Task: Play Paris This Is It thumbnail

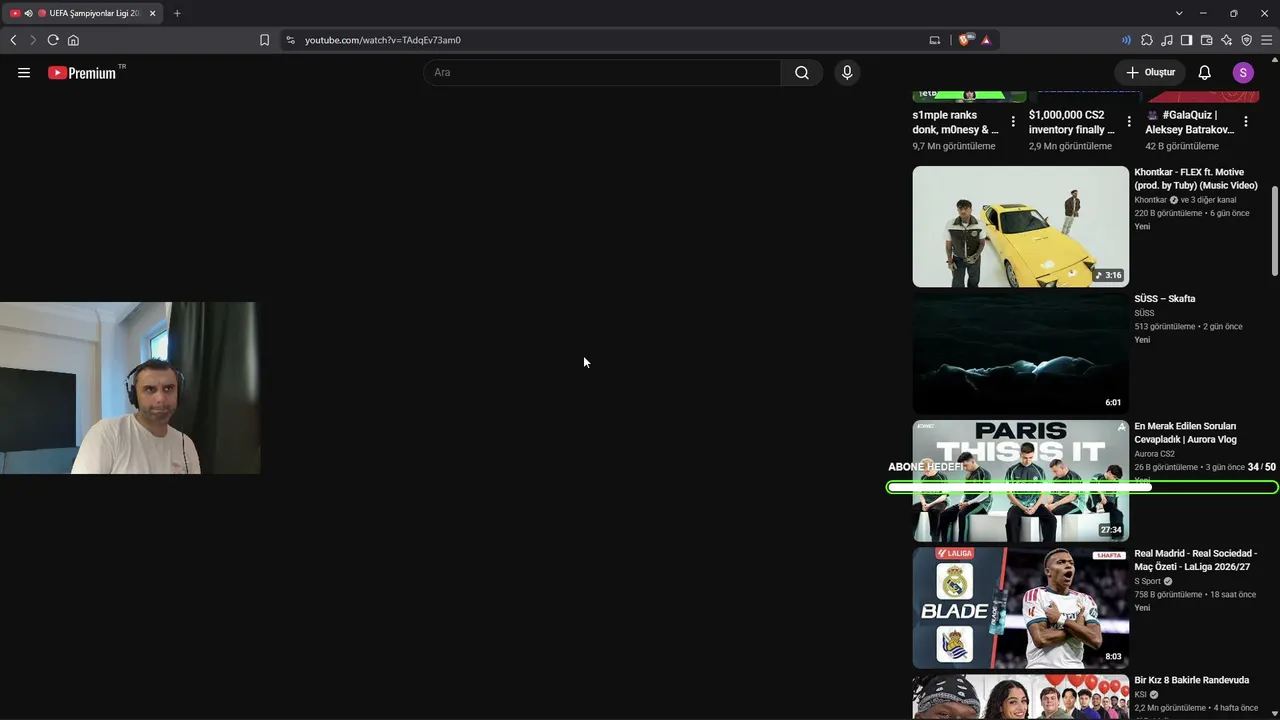Action: [1020, 481]
